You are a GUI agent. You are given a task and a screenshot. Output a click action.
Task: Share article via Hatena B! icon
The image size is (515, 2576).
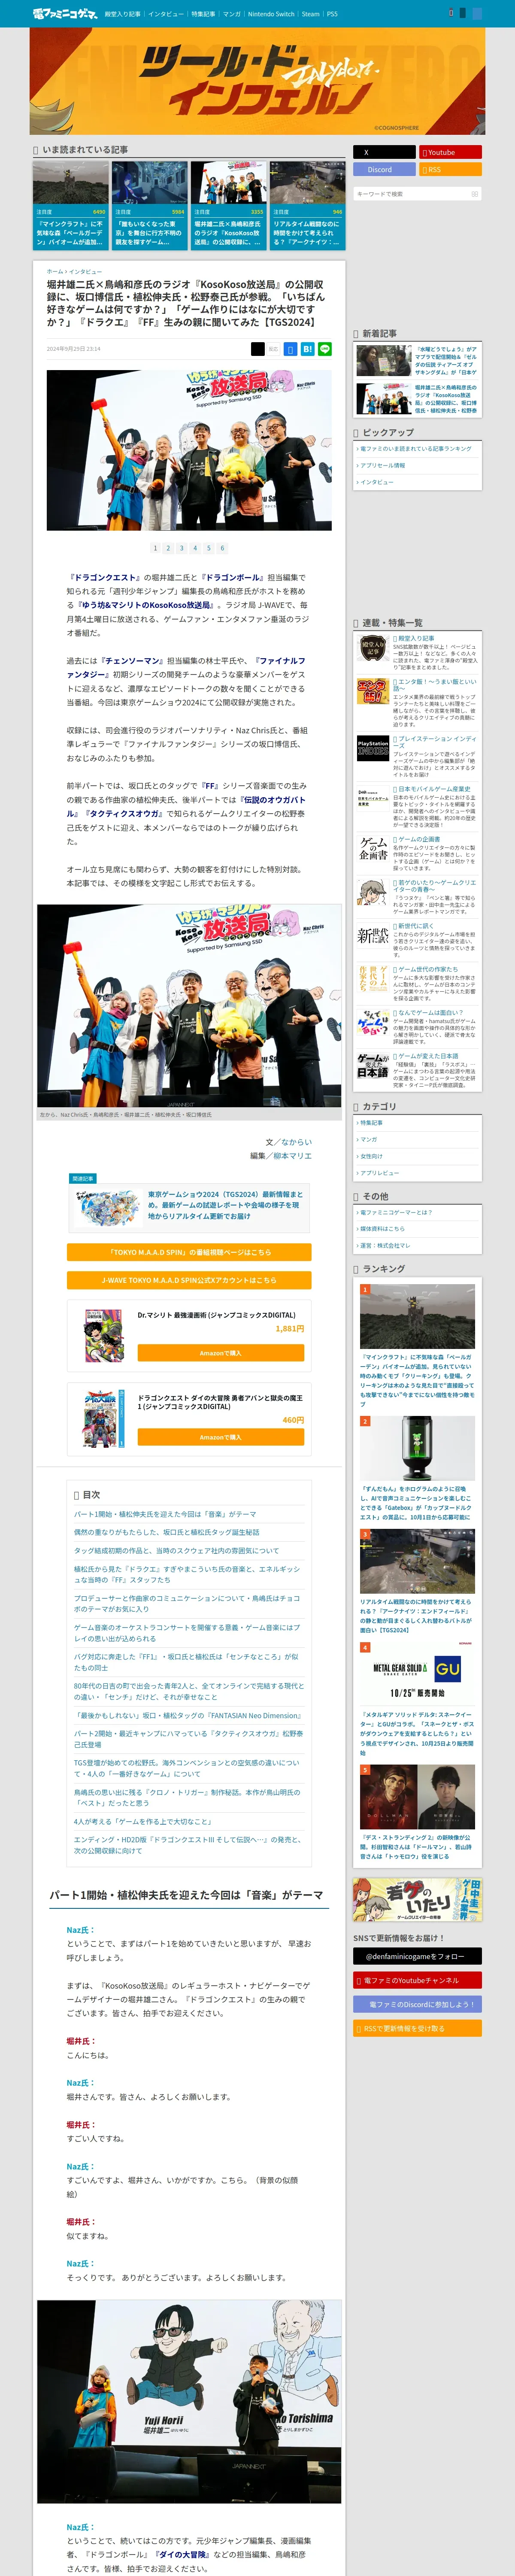pyautogui.click(x=308, y=349)
